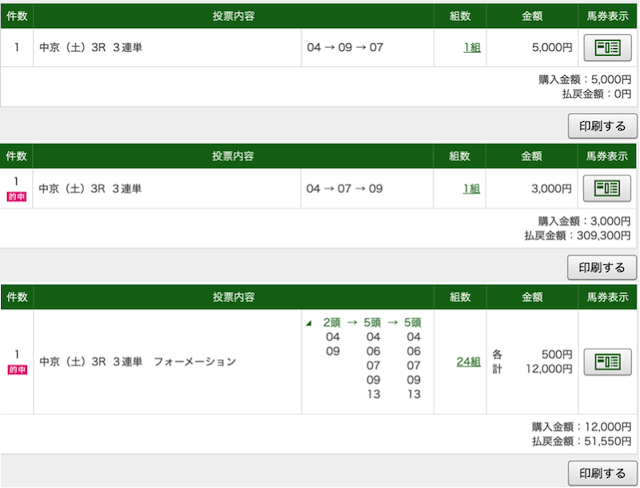Click 印刷する below the 51,550円 payout

(x=602, y=473)
